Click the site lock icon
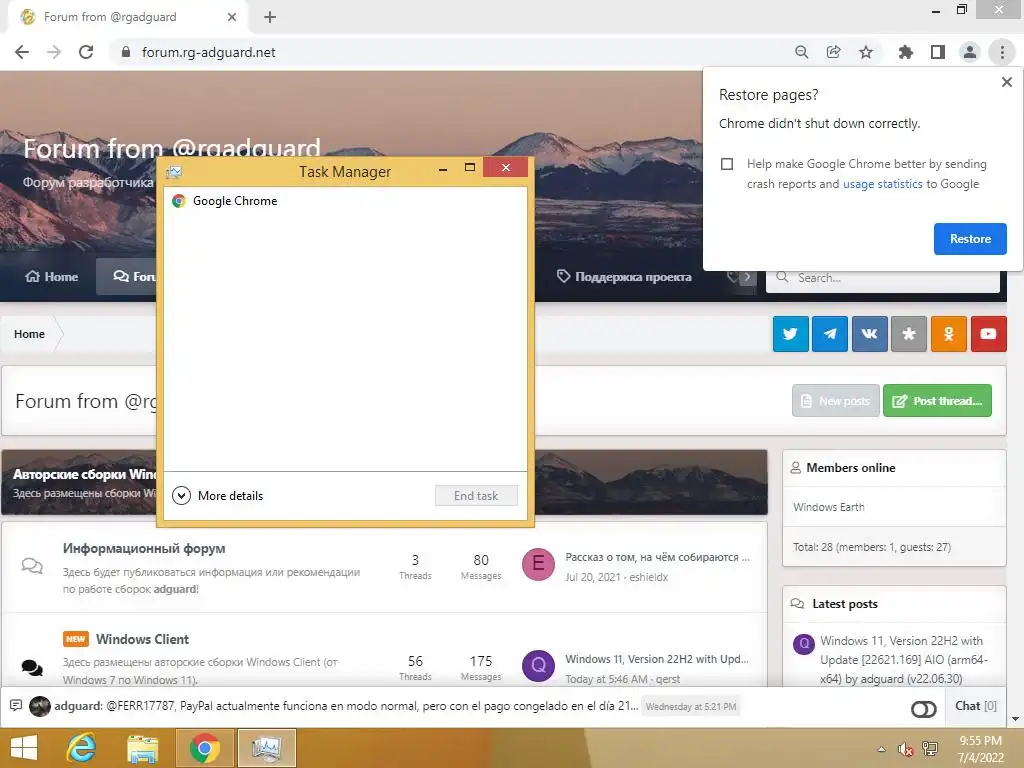This screenshot has width=1024, height=768. [126, 52]
